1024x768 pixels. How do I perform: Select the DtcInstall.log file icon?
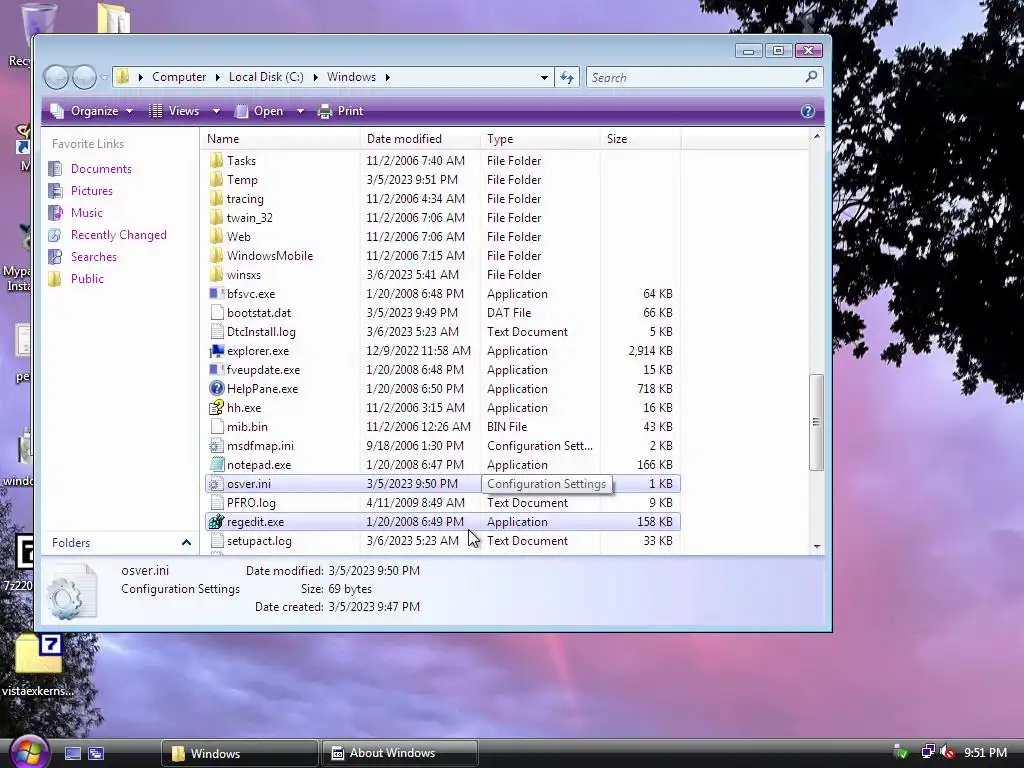(x=216, y=332)
